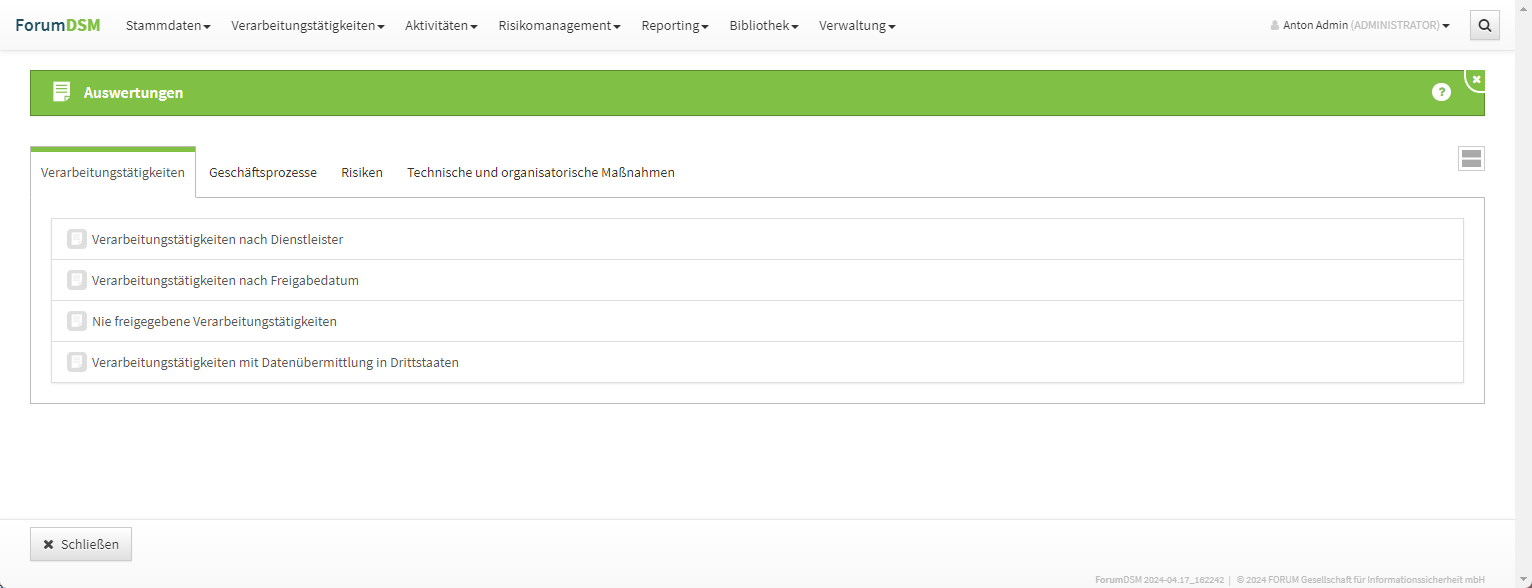The width and height of the screenshot is (1532, 588).
Task: Open Technische und organisatorische Maßnahmen tab
Action: 541,172
